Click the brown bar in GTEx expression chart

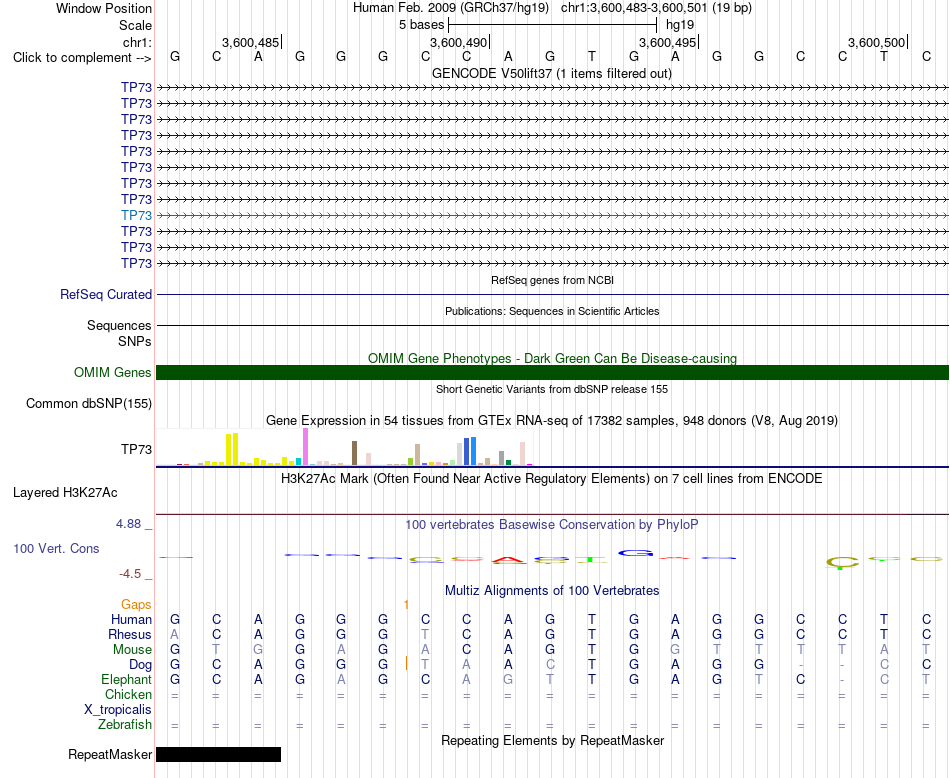coord(354,453)
